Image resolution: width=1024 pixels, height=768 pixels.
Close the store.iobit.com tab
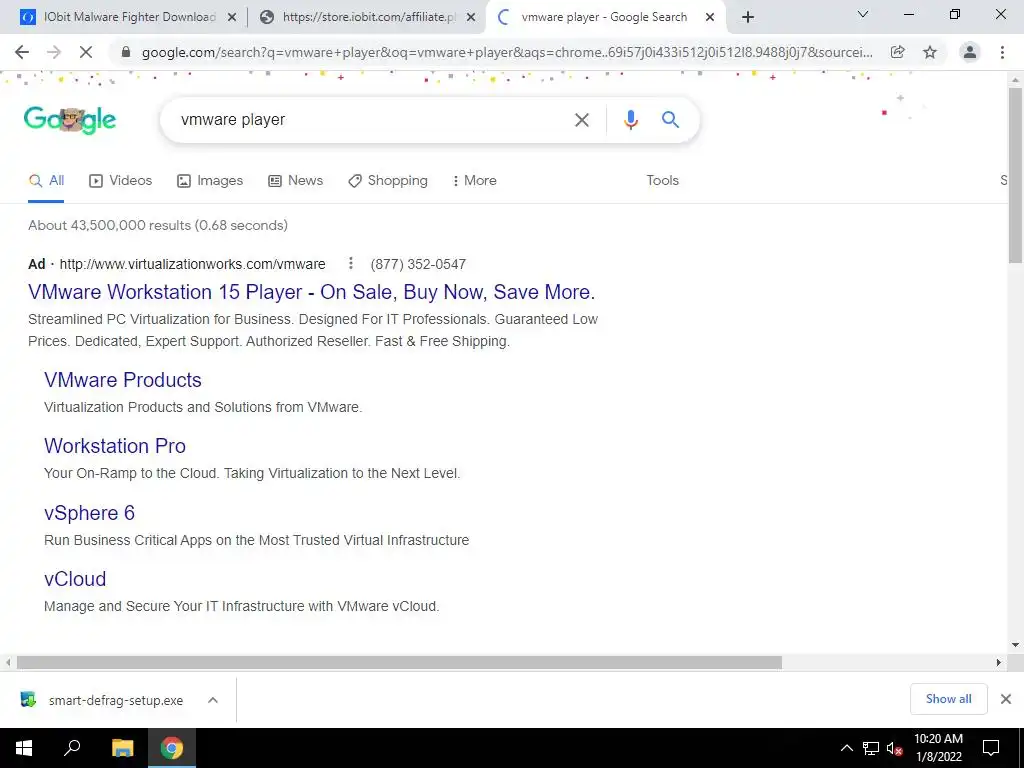[471, 18]
